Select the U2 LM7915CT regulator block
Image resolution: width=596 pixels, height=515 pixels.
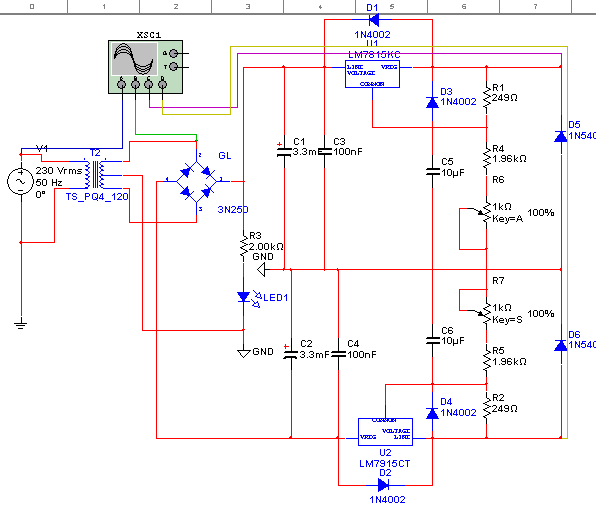pos(385,432)
